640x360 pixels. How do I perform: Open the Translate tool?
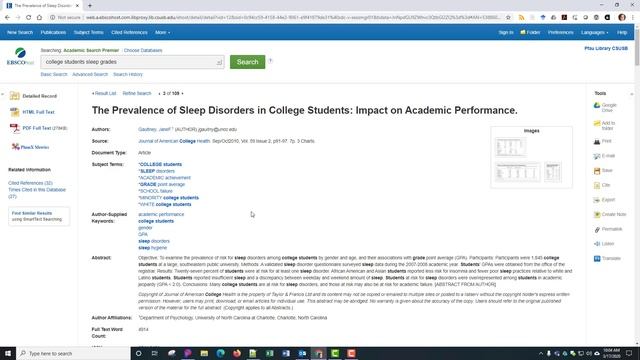tap(607, 259)
